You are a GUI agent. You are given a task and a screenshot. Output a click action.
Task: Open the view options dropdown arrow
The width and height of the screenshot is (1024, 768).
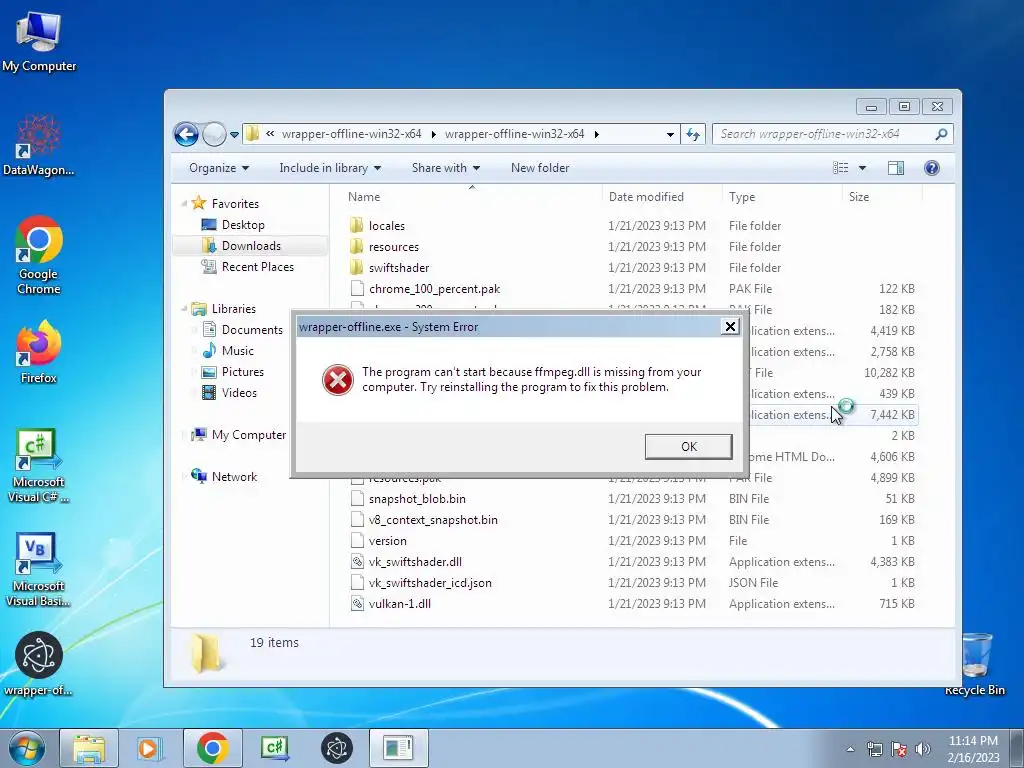click(x=862, y=168)
